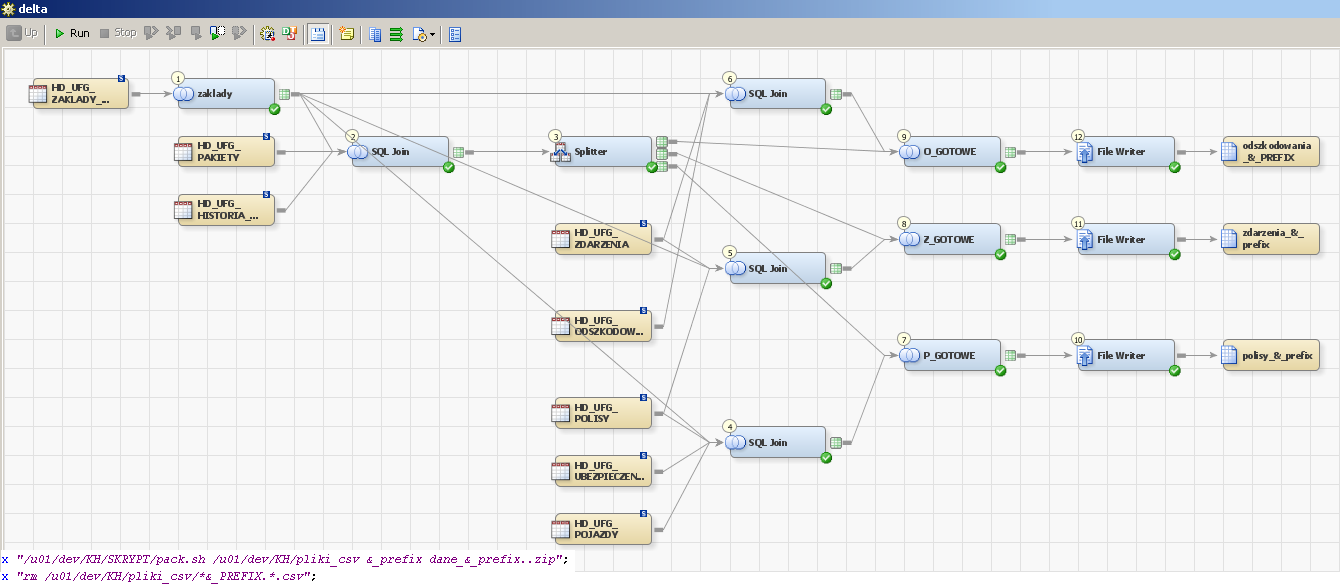
Task: Click green status check on zaklady node
Action: click(x=274, y=108)
